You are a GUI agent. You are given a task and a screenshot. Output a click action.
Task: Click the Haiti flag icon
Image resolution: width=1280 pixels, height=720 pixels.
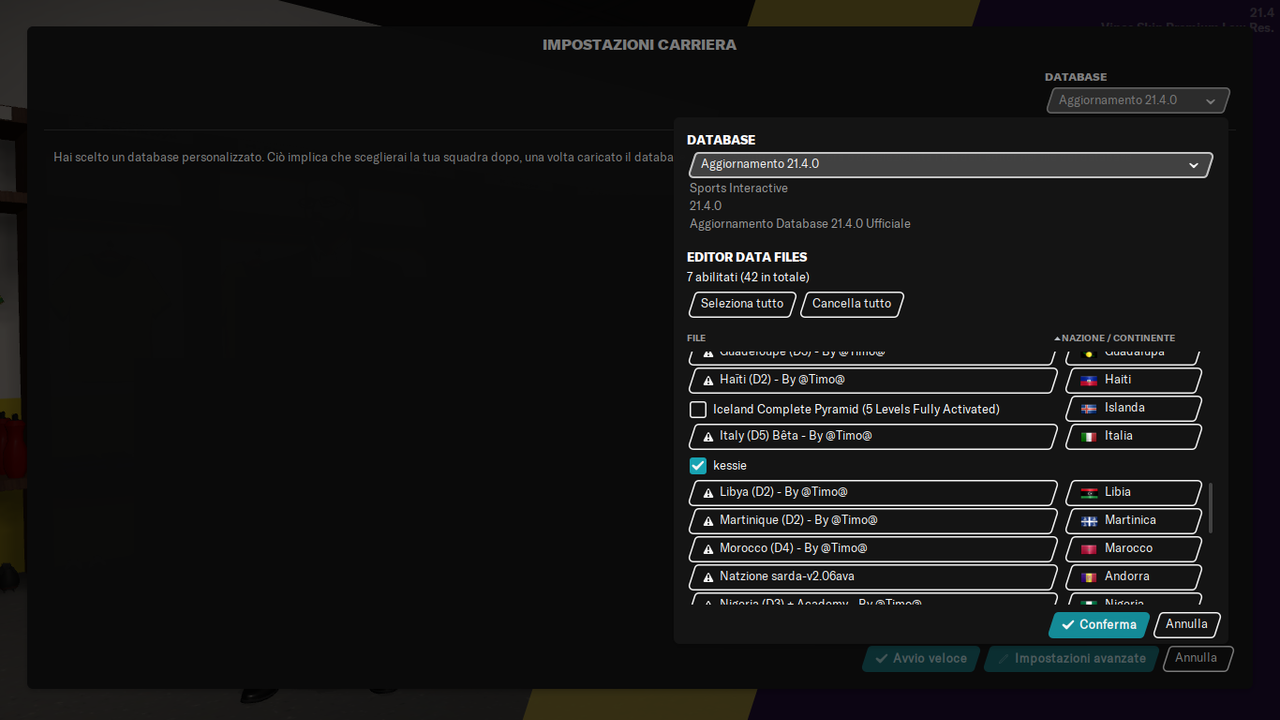(x=1091, y=380)
